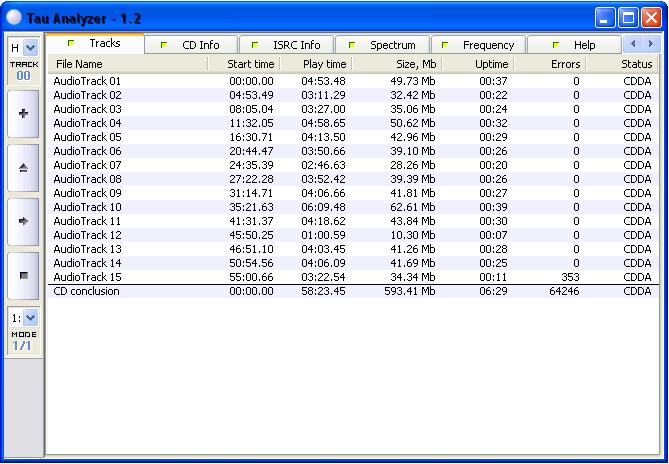
Task: Select the AudioTrack 06 row
Action: click(x=353, y=151)
